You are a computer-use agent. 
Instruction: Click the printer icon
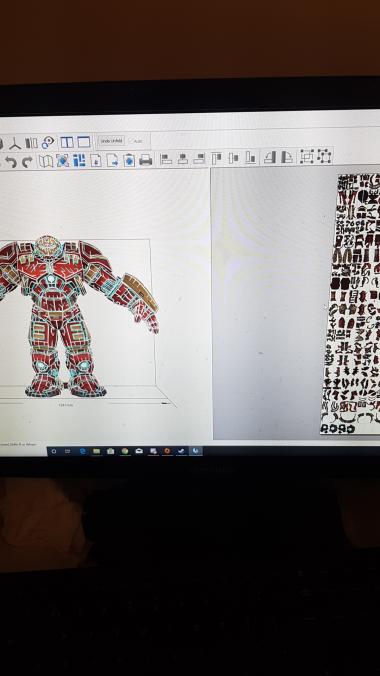[145, 160]
